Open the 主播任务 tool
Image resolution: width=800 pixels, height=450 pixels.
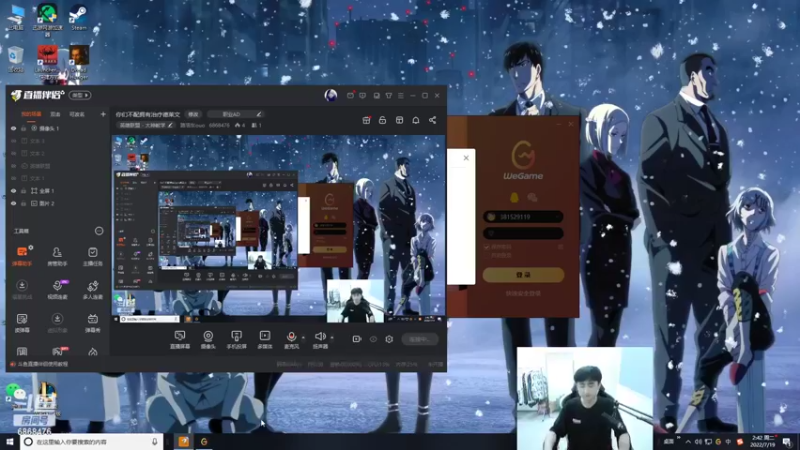point(92,256)
